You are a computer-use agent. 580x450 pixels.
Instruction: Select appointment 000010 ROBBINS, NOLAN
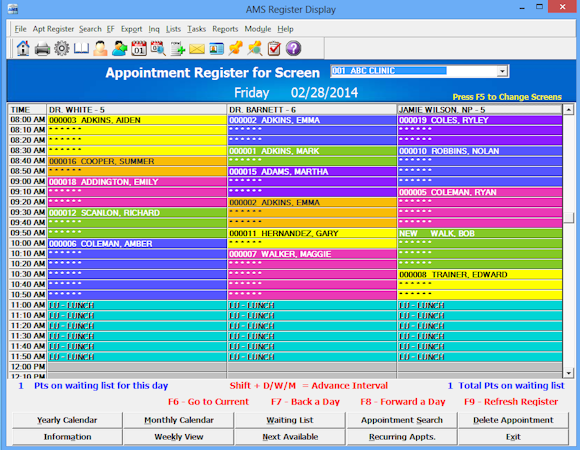pos(480,151)
